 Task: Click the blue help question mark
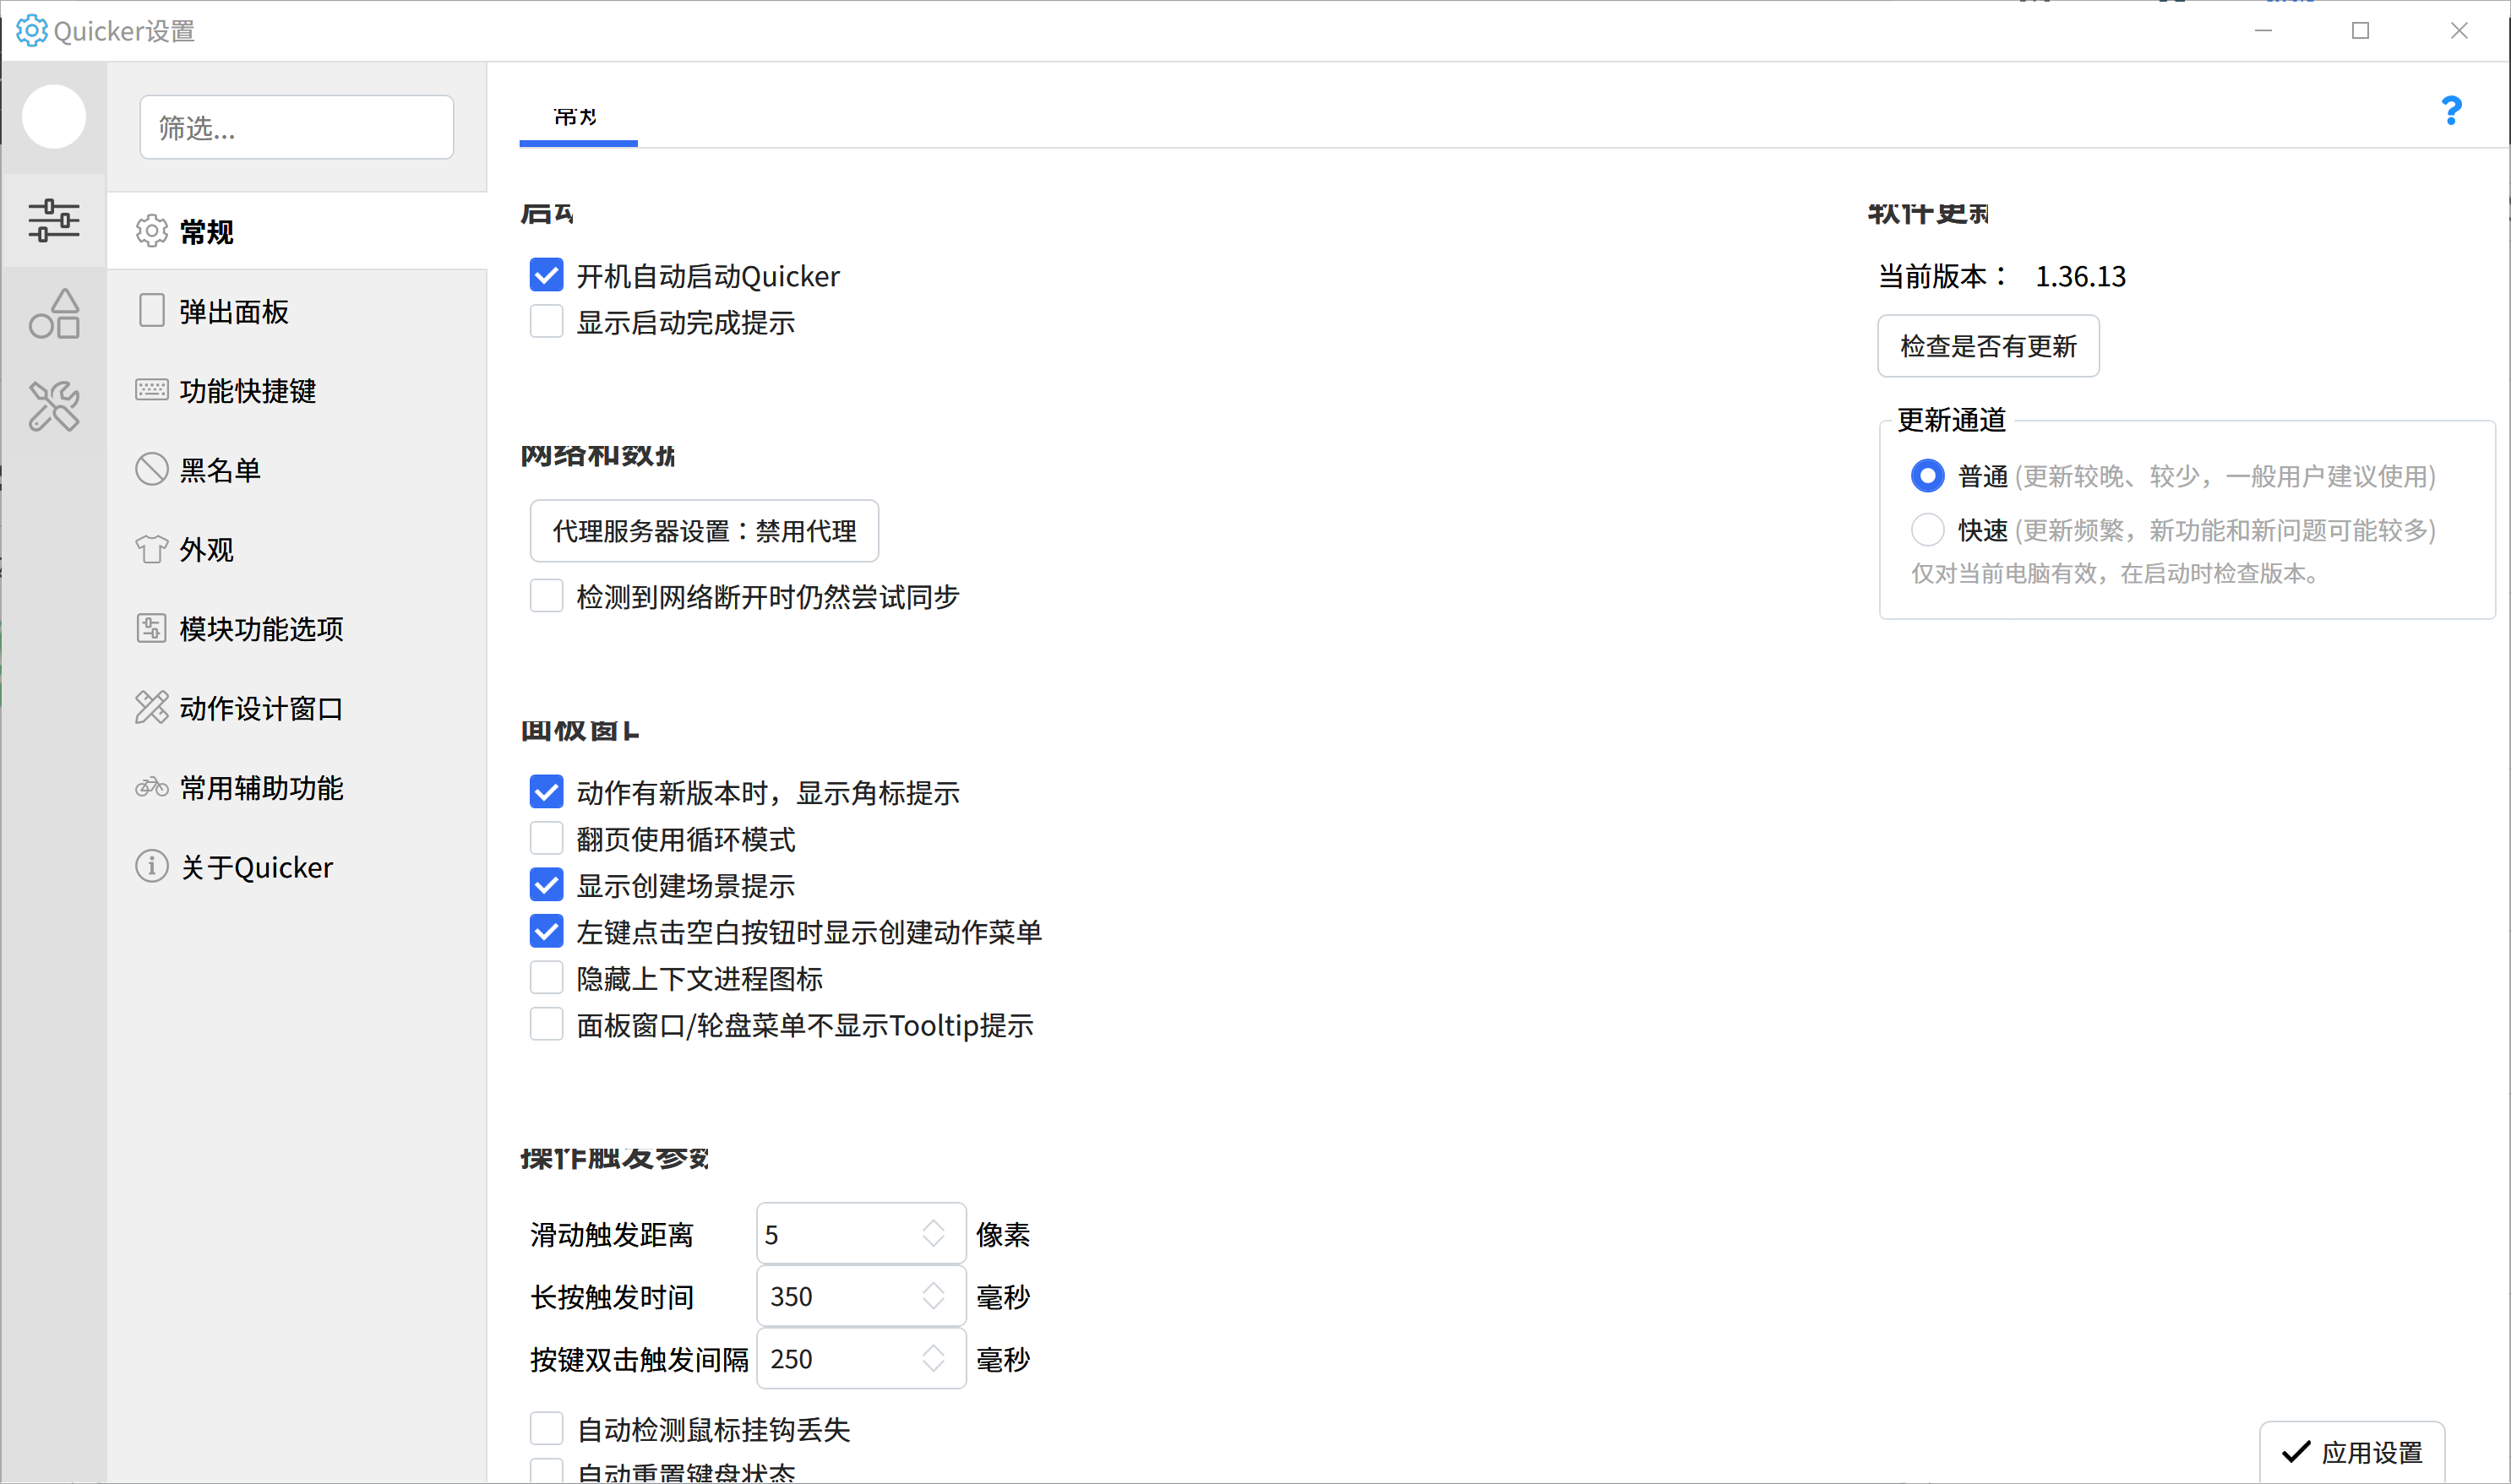click(x=2450, y=111)
